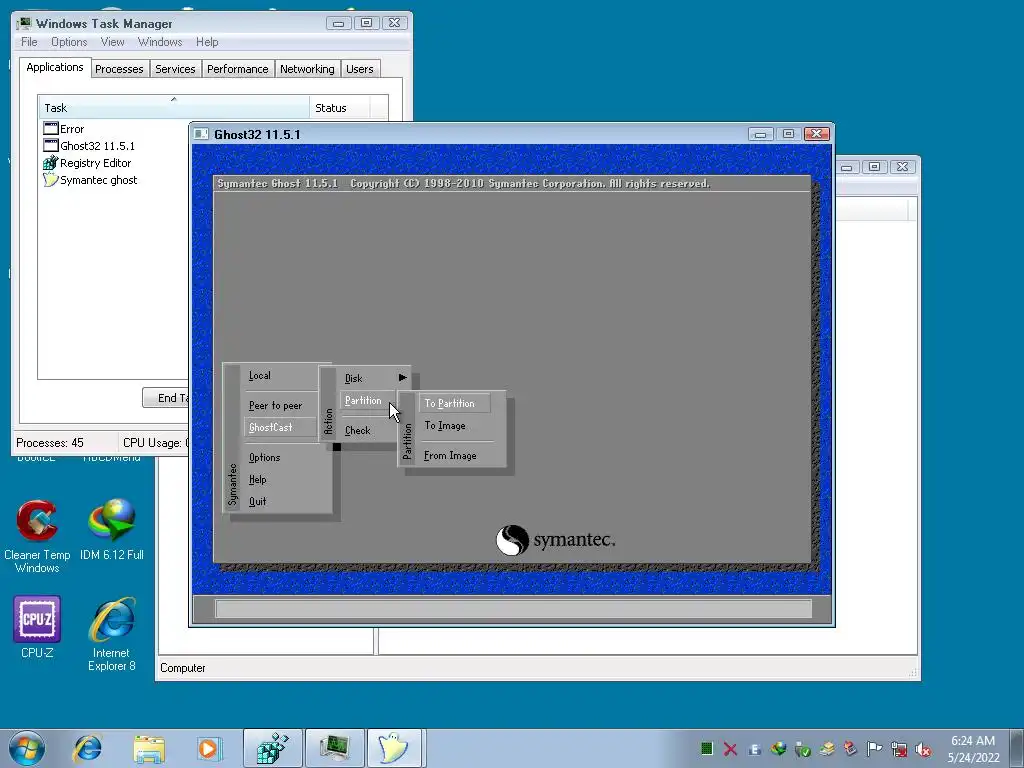Open Task Manager File menu

(29, 42)
